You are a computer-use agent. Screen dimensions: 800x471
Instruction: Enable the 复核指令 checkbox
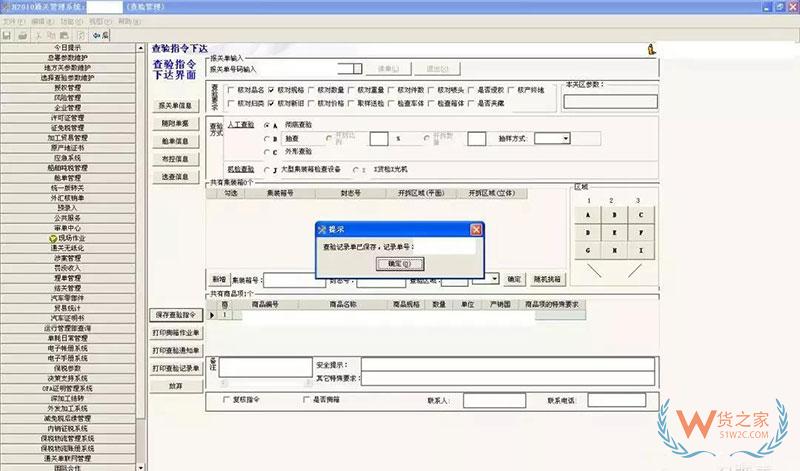[x=227, y=400]
